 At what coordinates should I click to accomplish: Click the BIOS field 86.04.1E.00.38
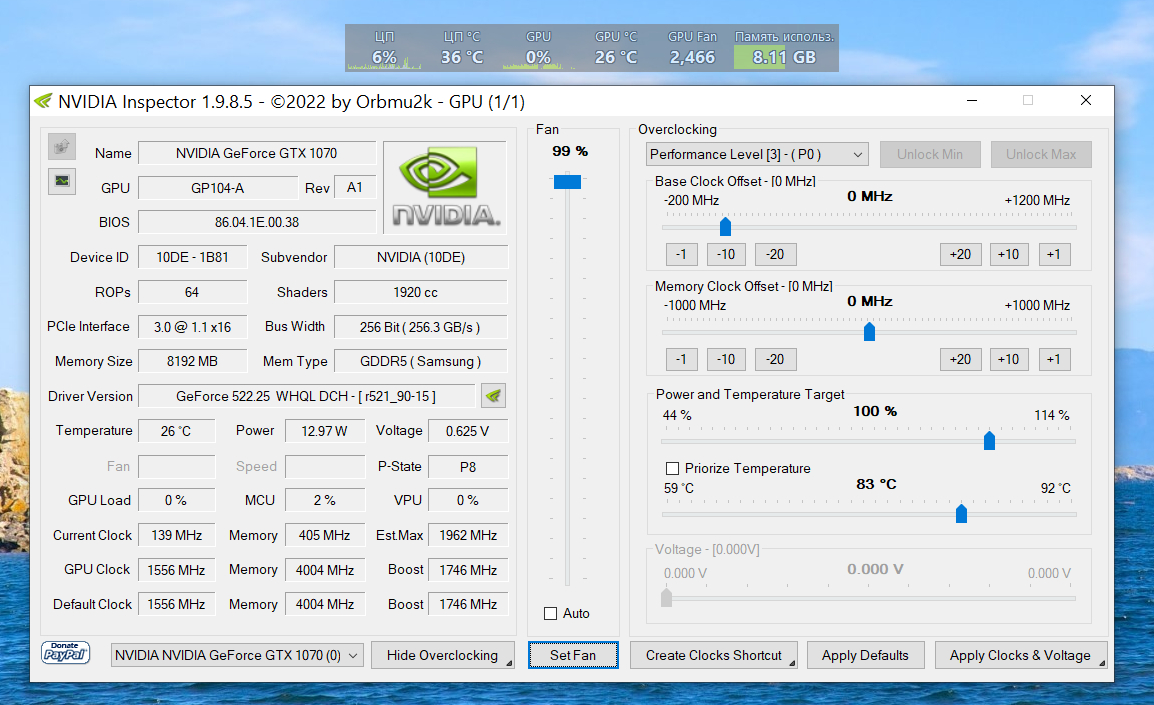[257, 222]
